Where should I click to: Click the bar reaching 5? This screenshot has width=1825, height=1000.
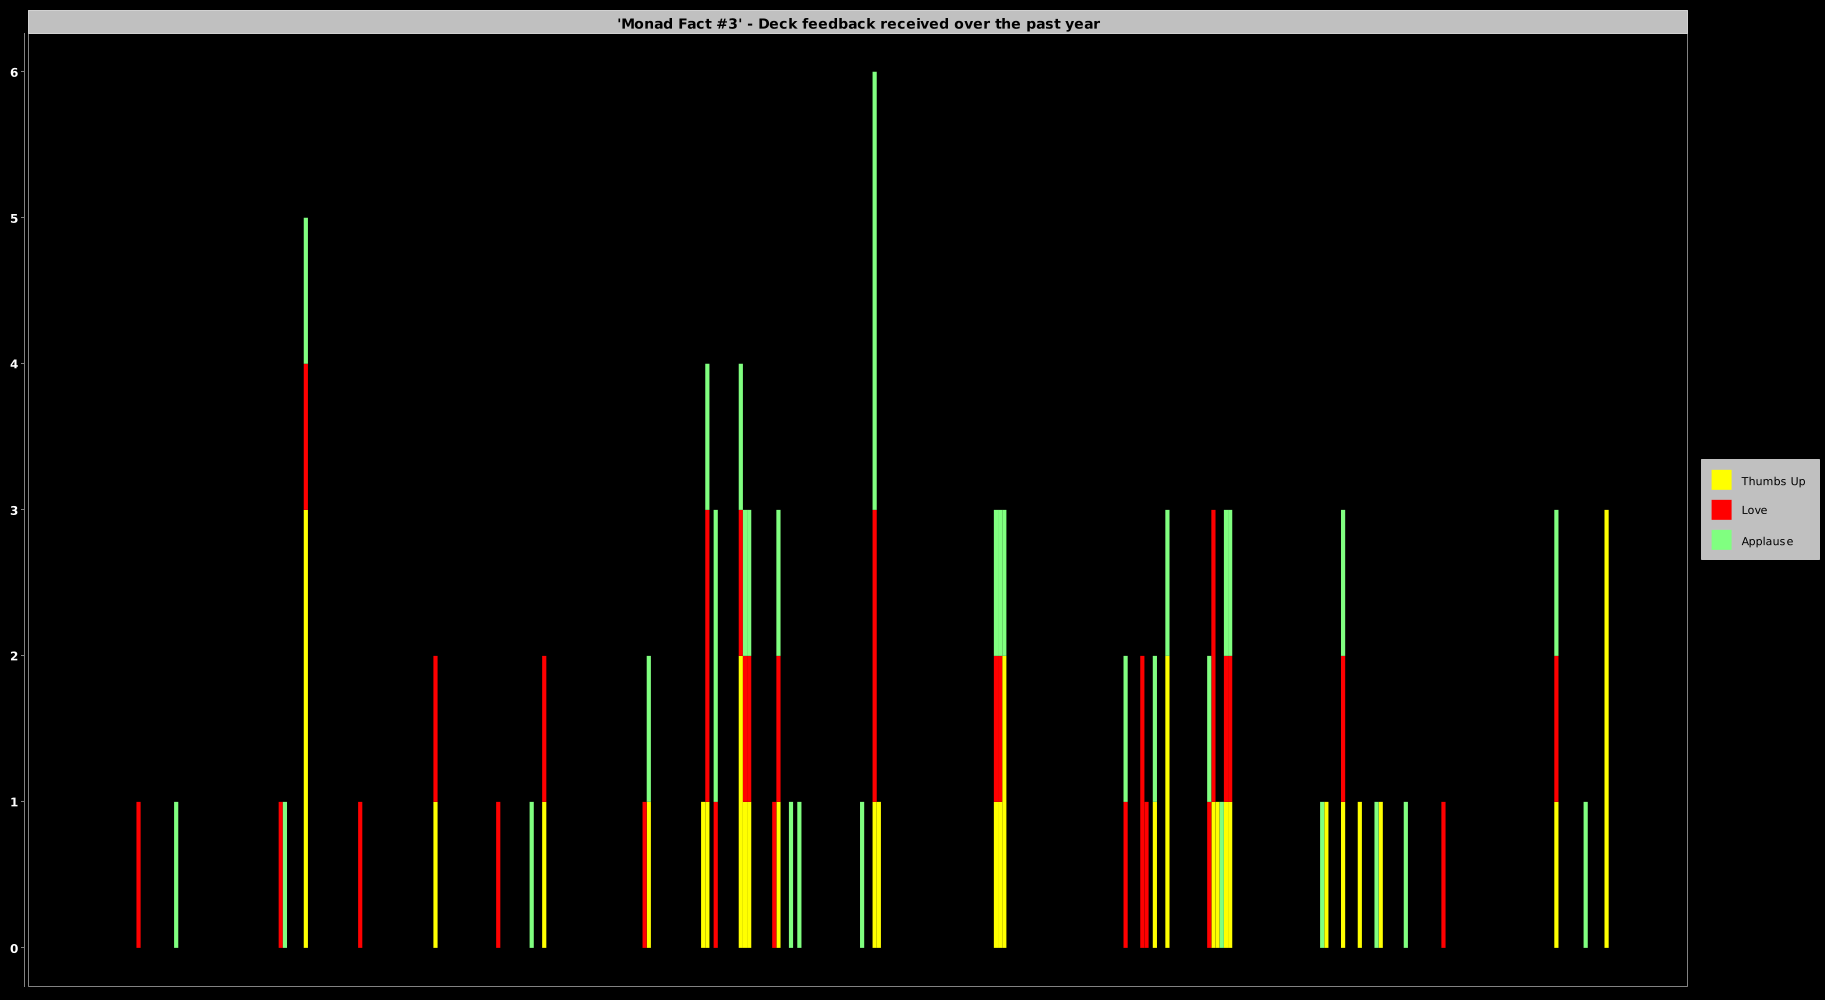pyautogui.click(x=306, y=583)
